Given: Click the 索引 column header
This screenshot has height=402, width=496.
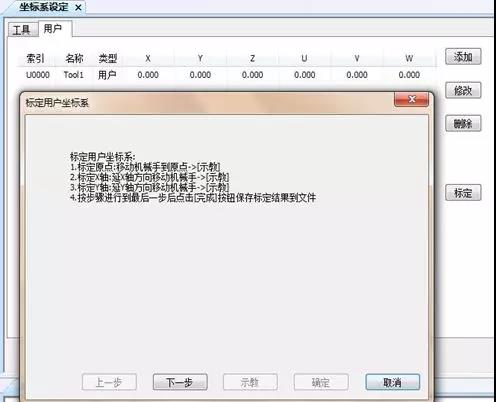Looking at the screenshot, I should pos(35,58).
